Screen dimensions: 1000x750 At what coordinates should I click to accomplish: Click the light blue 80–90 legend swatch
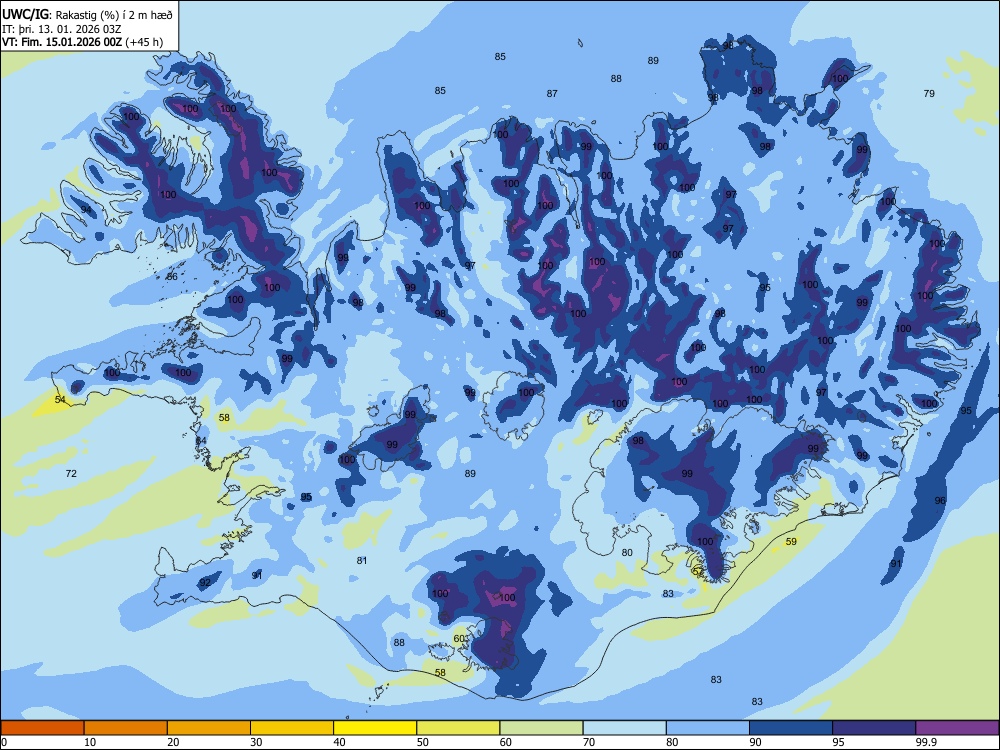click(x=708, y=728)
